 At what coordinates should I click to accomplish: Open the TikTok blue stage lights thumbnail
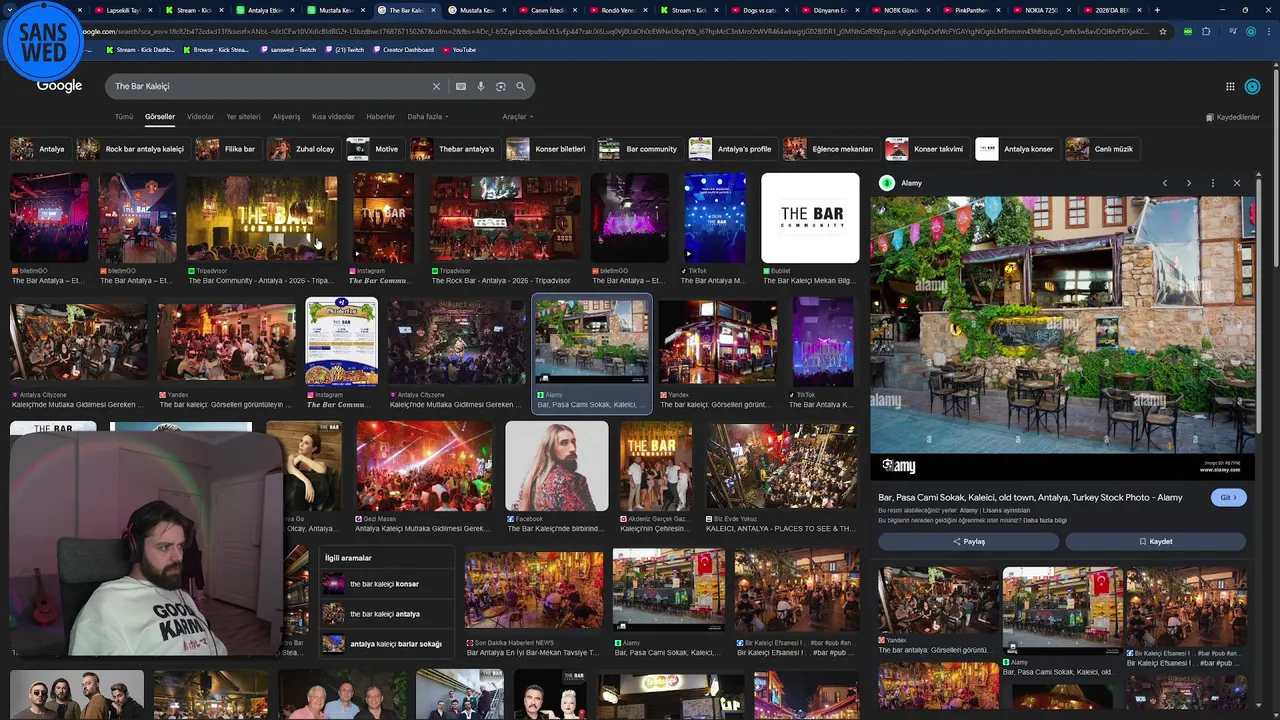point(715,218)
